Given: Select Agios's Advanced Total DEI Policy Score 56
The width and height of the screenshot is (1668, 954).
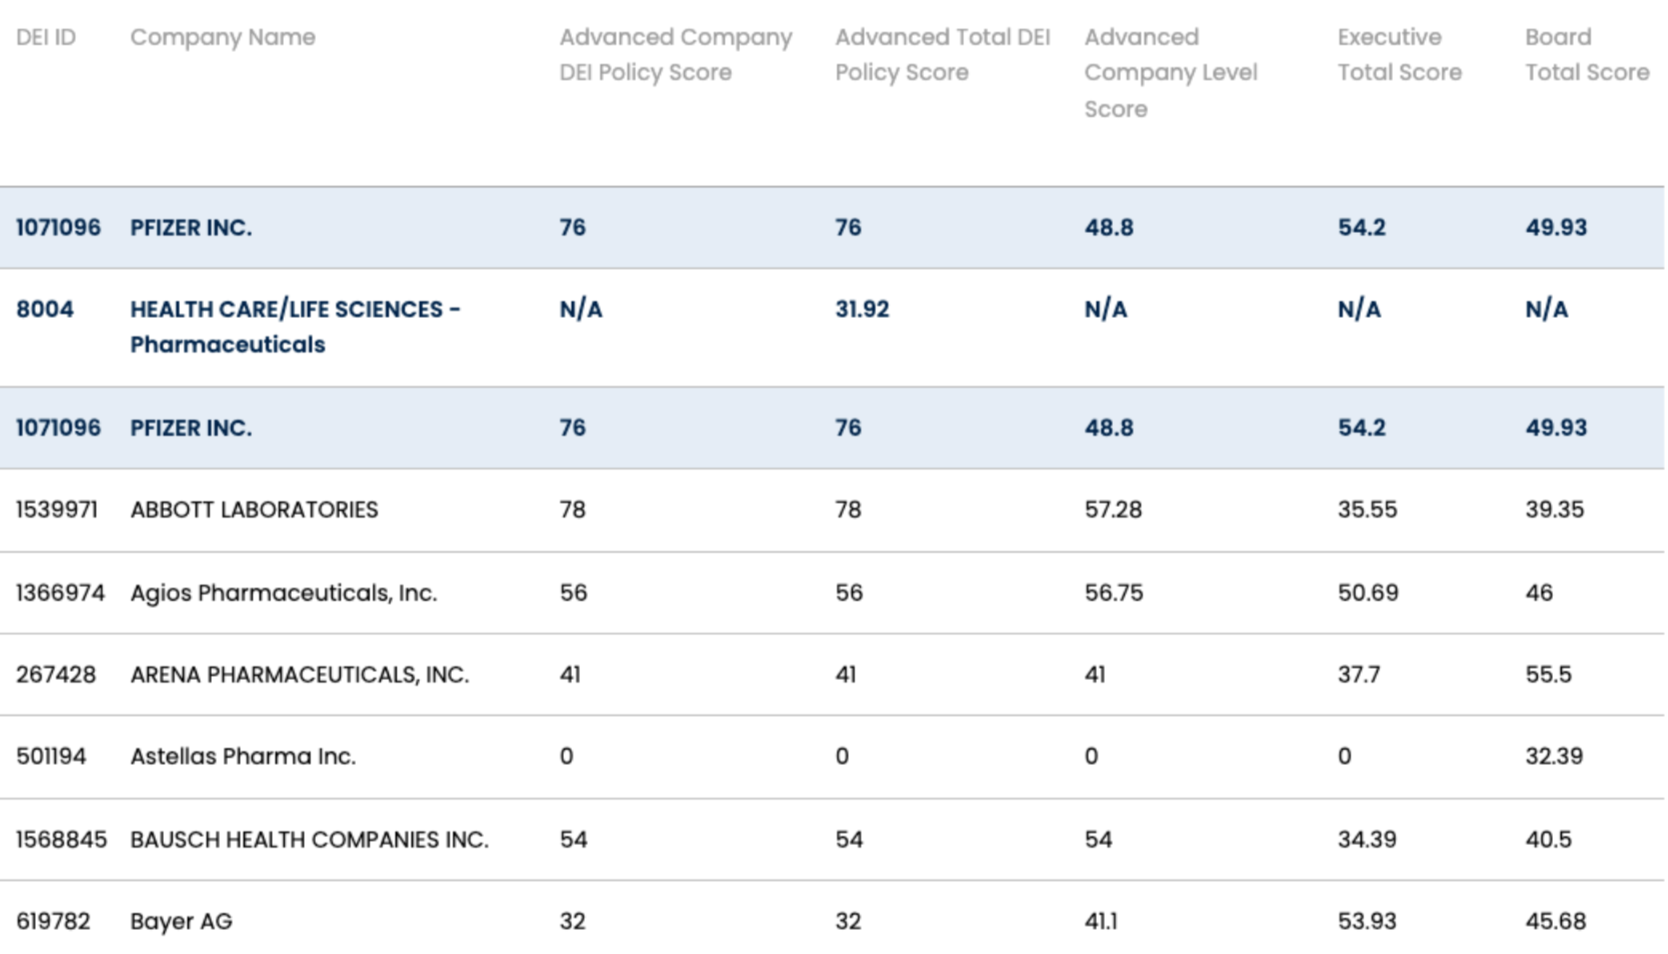Looking at the screenshot, I should click(x=849, y=593).
